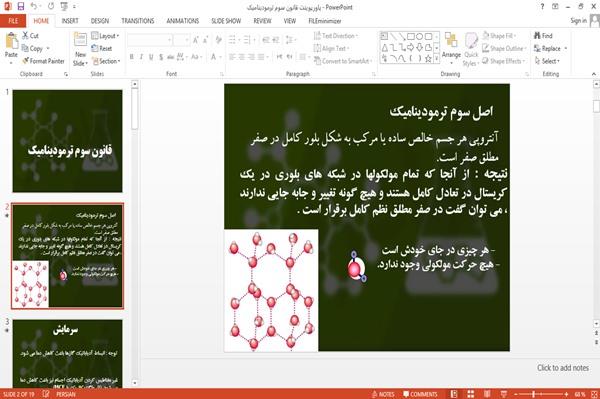Toggle bullet list formatting
The image size is (600, 399).
coord(233,39)
